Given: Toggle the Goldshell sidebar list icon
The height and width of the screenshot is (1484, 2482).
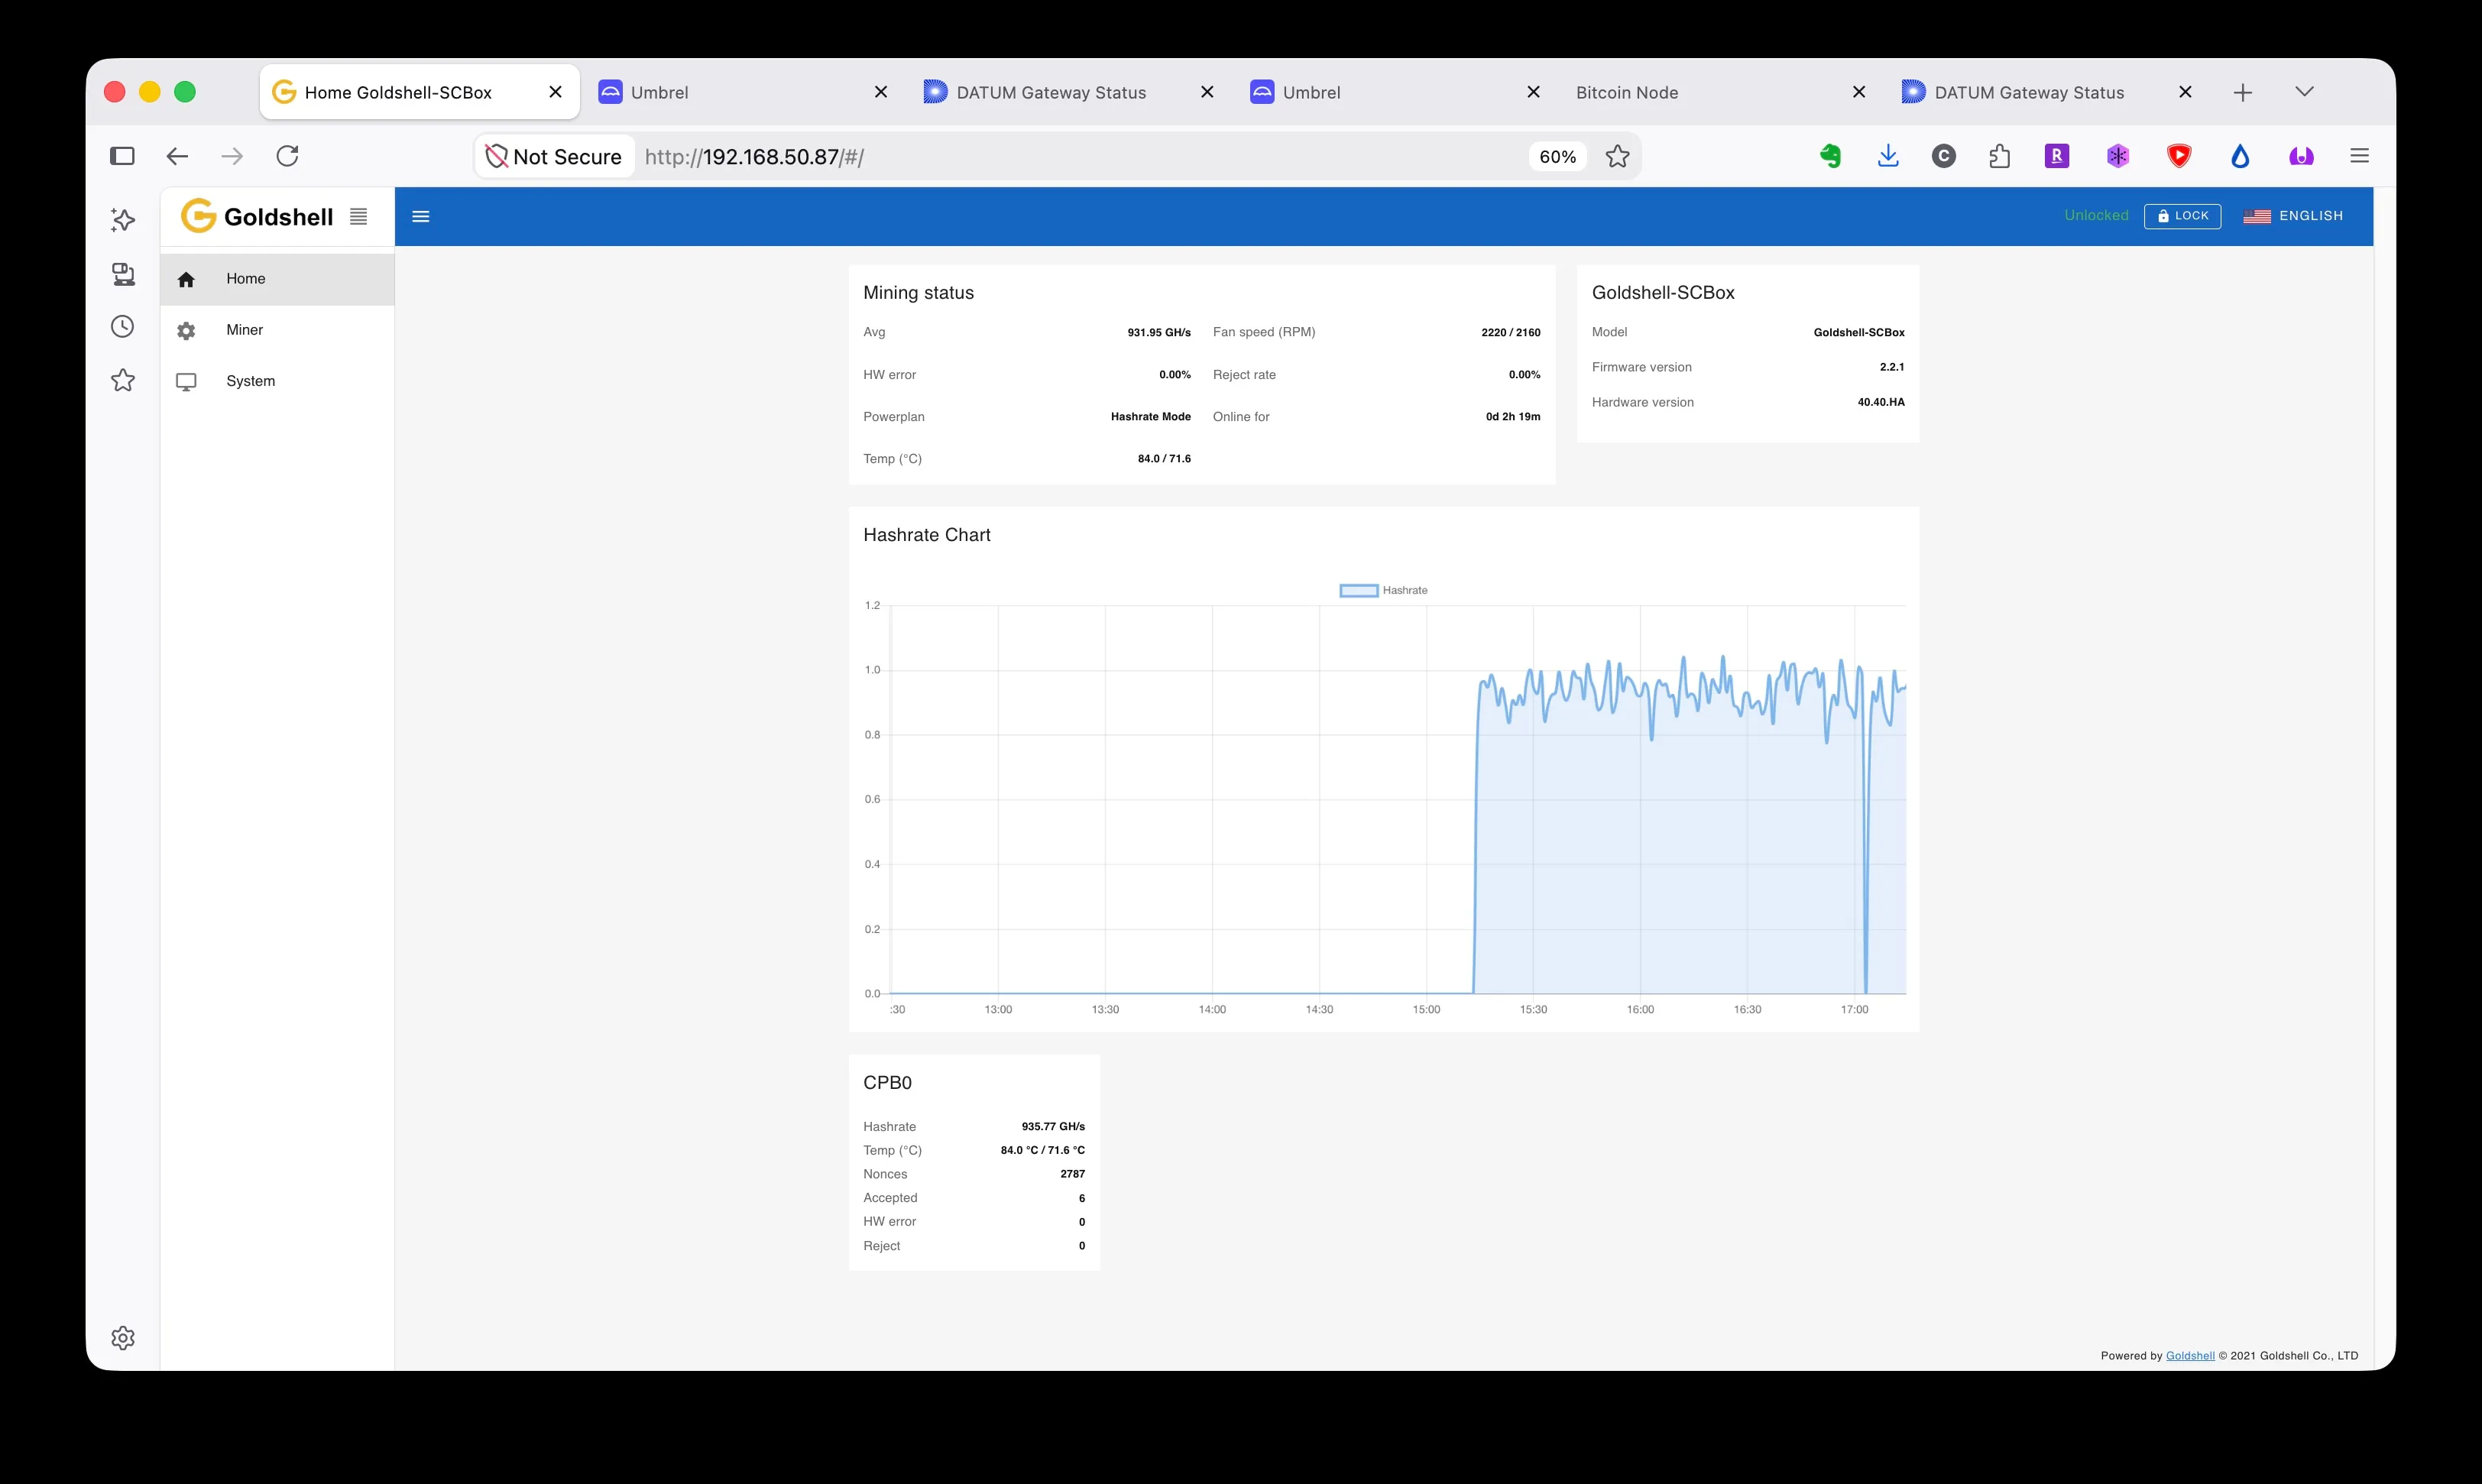Looking at the screenshot, I should [358, 216].
